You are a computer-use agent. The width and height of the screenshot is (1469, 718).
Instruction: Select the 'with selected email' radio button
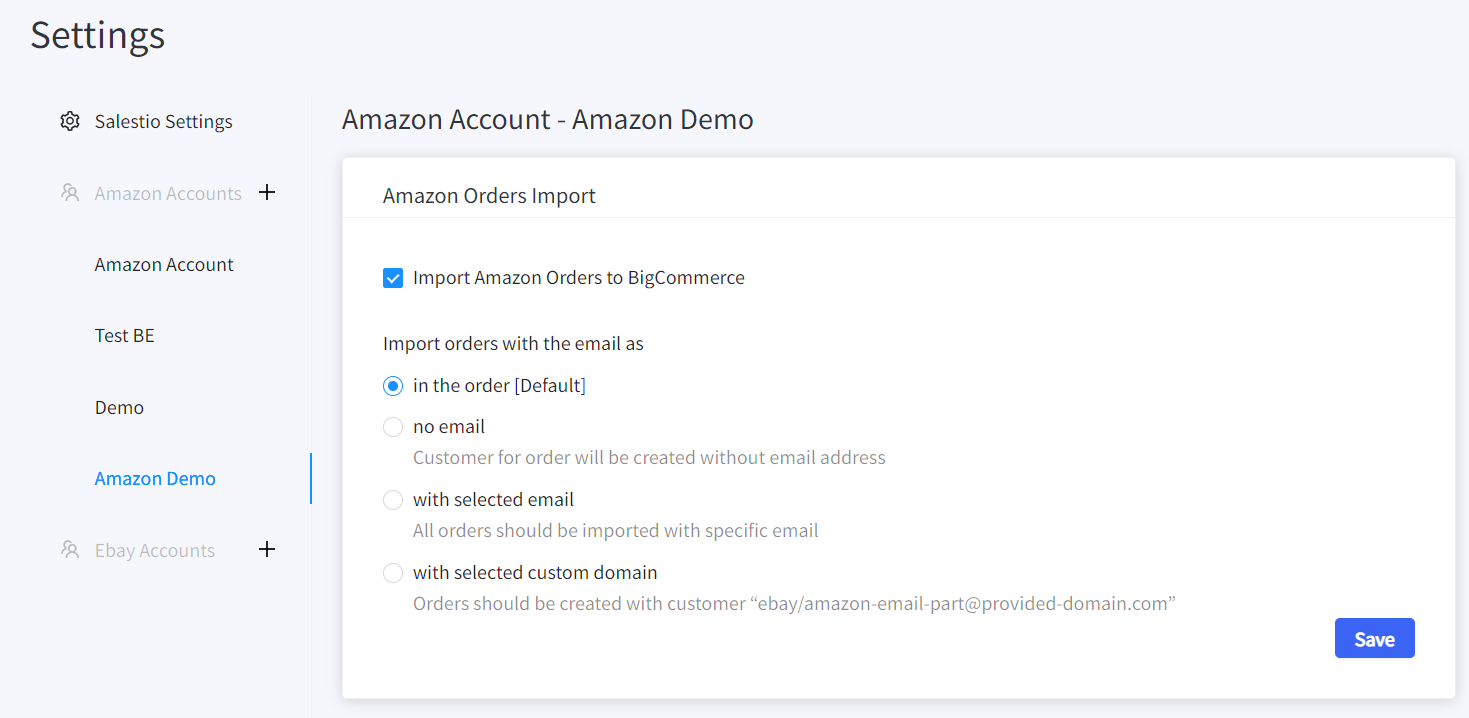point(393,500)
